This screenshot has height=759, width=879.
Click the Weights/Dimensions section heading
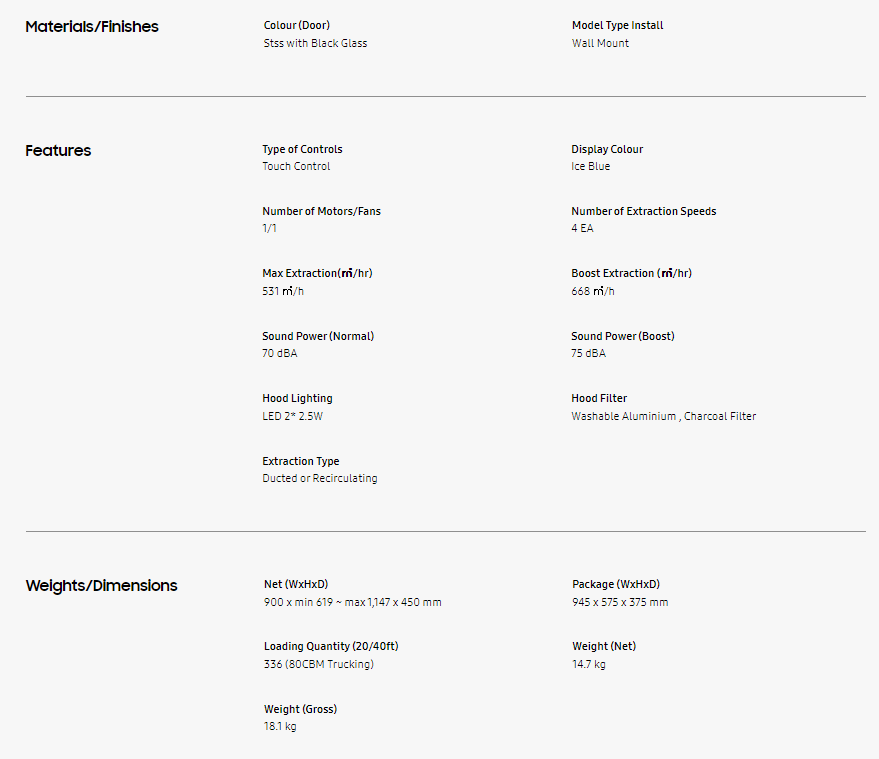pos(101,585)
